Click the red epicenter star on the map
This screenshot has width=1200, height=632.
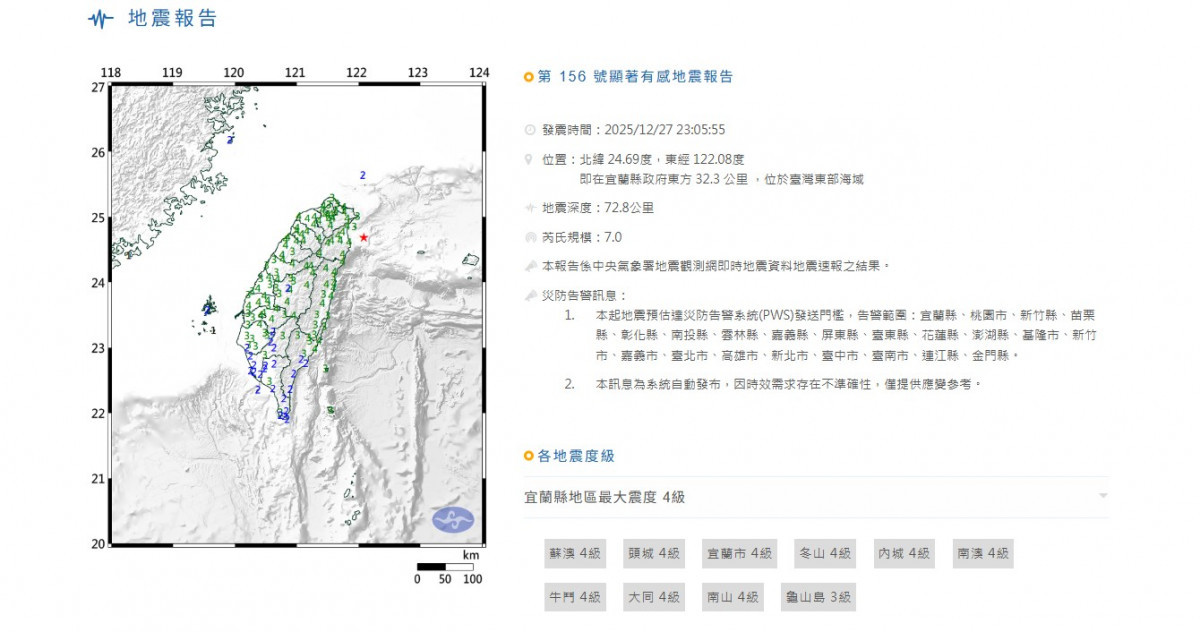(363, 237)
